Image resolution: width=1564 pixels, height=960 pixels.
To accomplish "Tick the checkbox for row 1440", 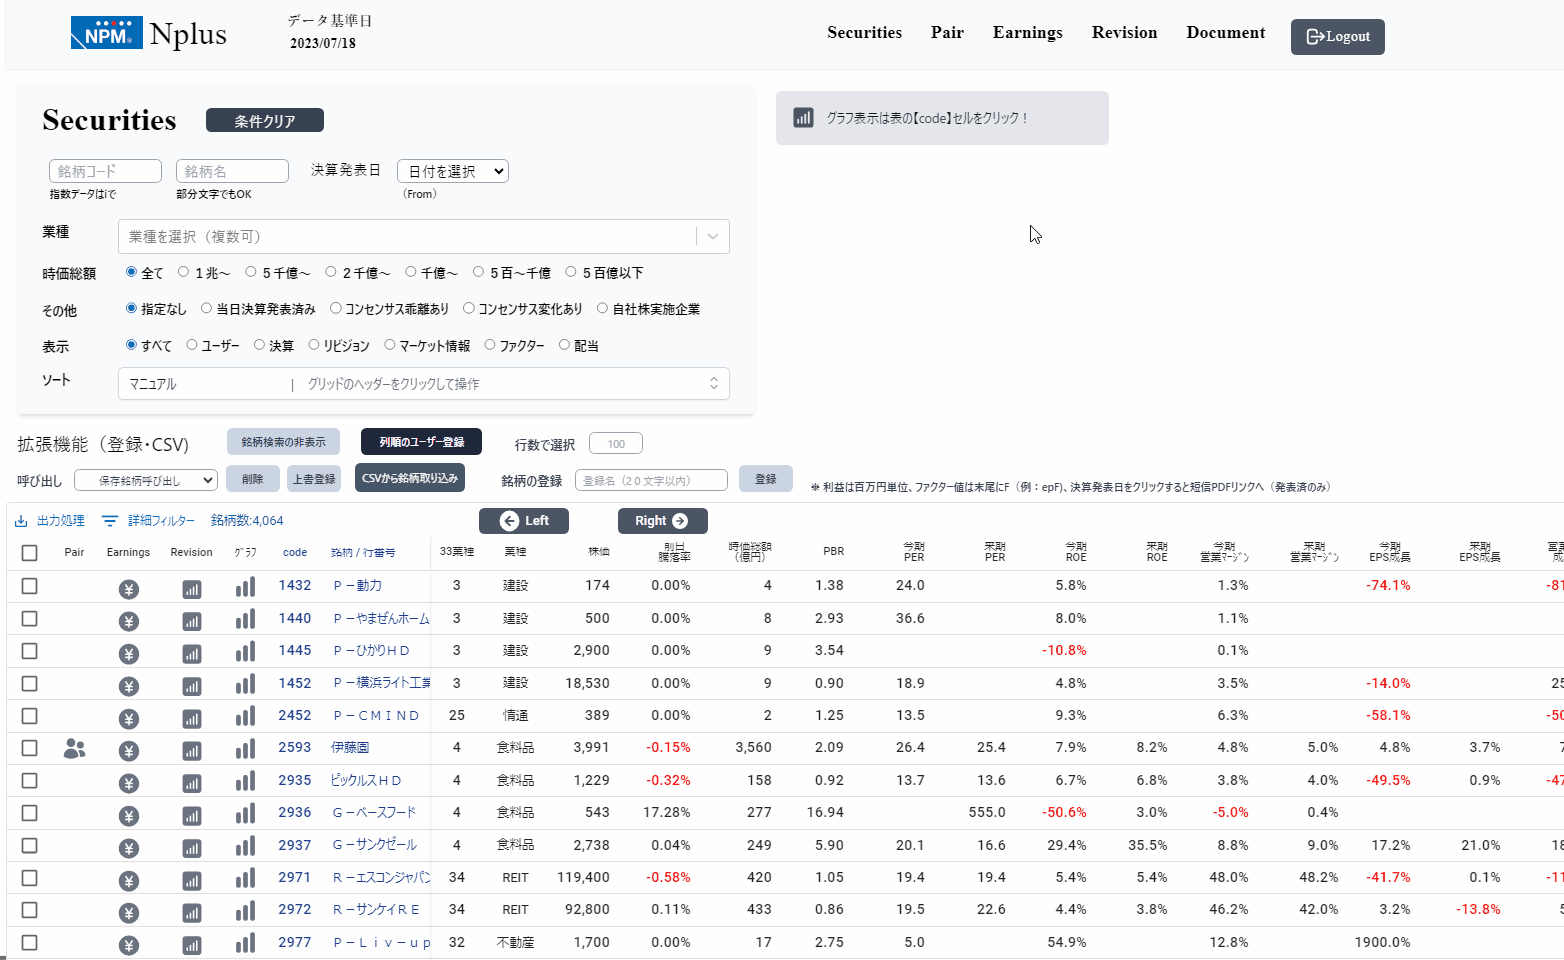I will (x=30, y=618).
